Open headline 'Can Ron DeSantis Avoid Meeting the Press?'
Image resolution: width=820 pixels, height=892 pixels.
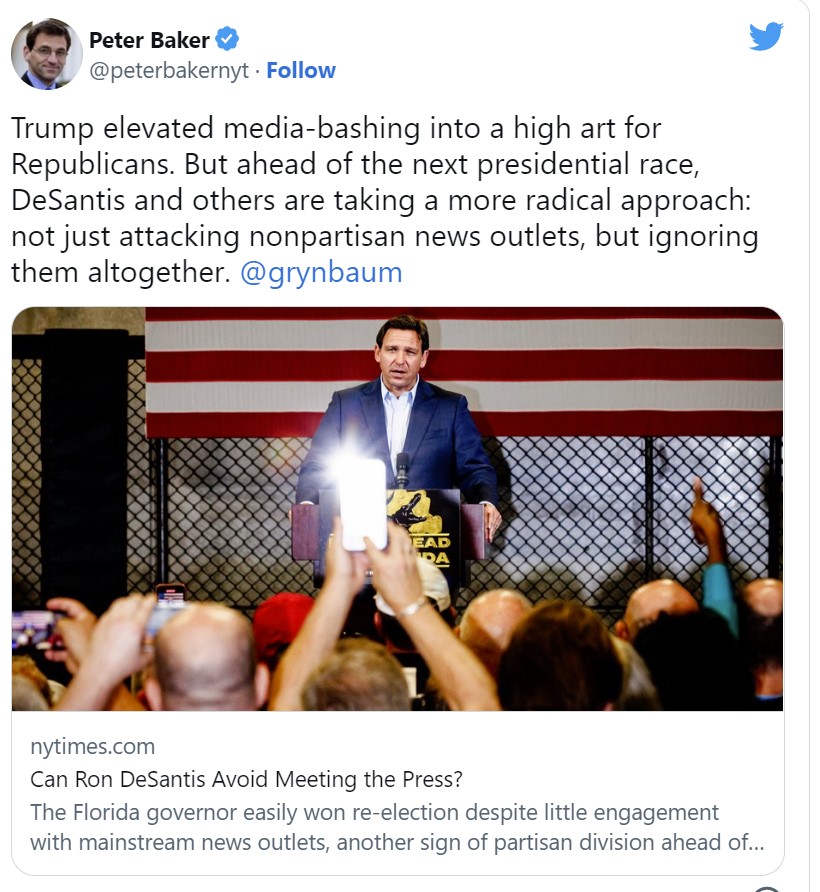coord(246,779)
